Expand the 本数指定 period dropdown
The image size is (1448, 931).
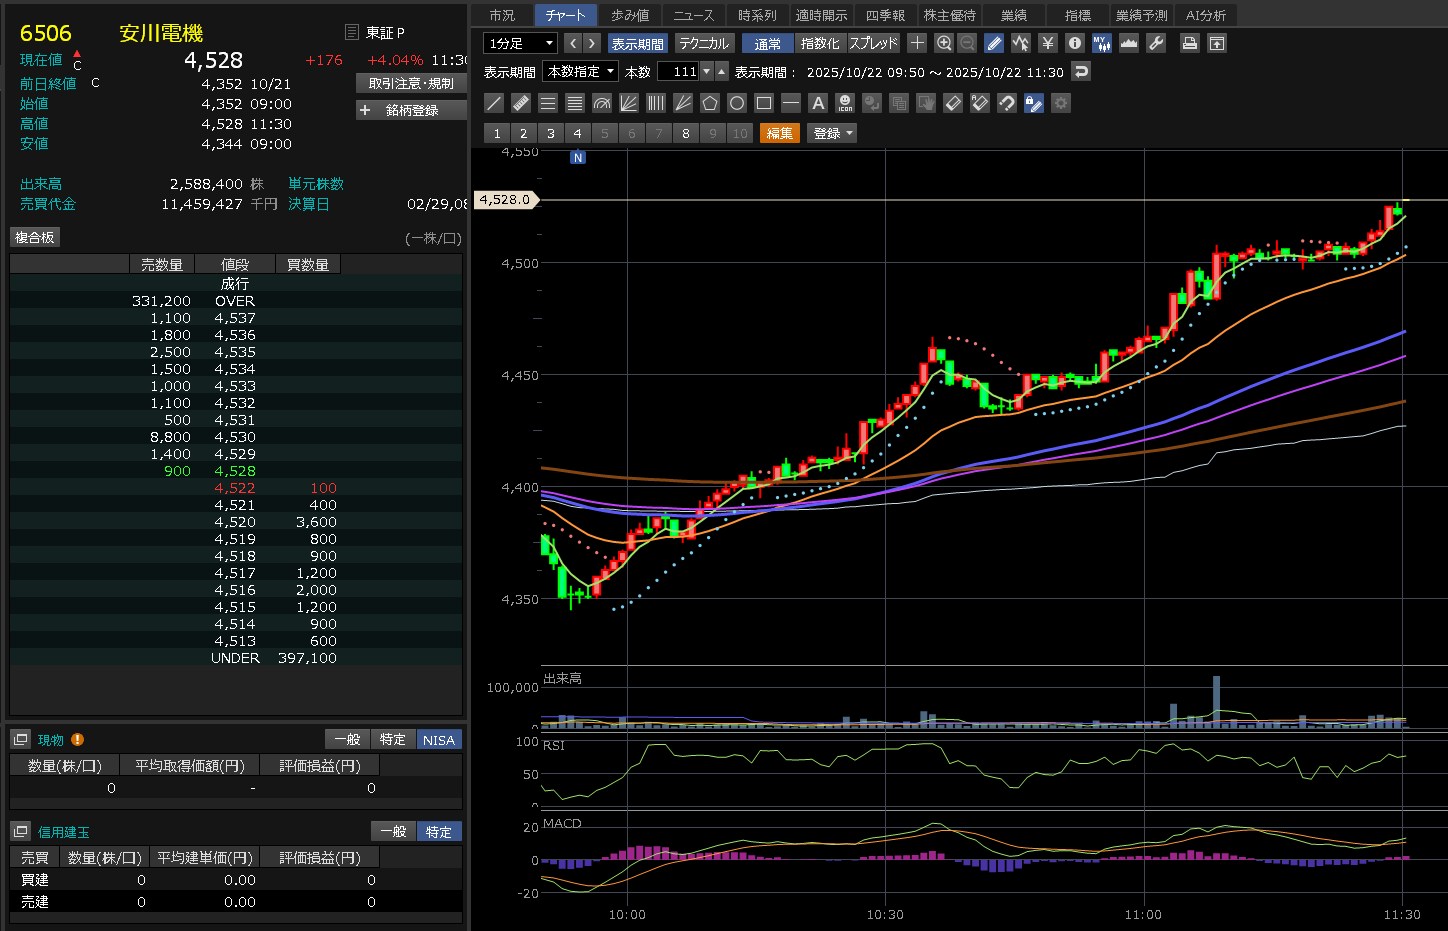[x=580, y=71]
